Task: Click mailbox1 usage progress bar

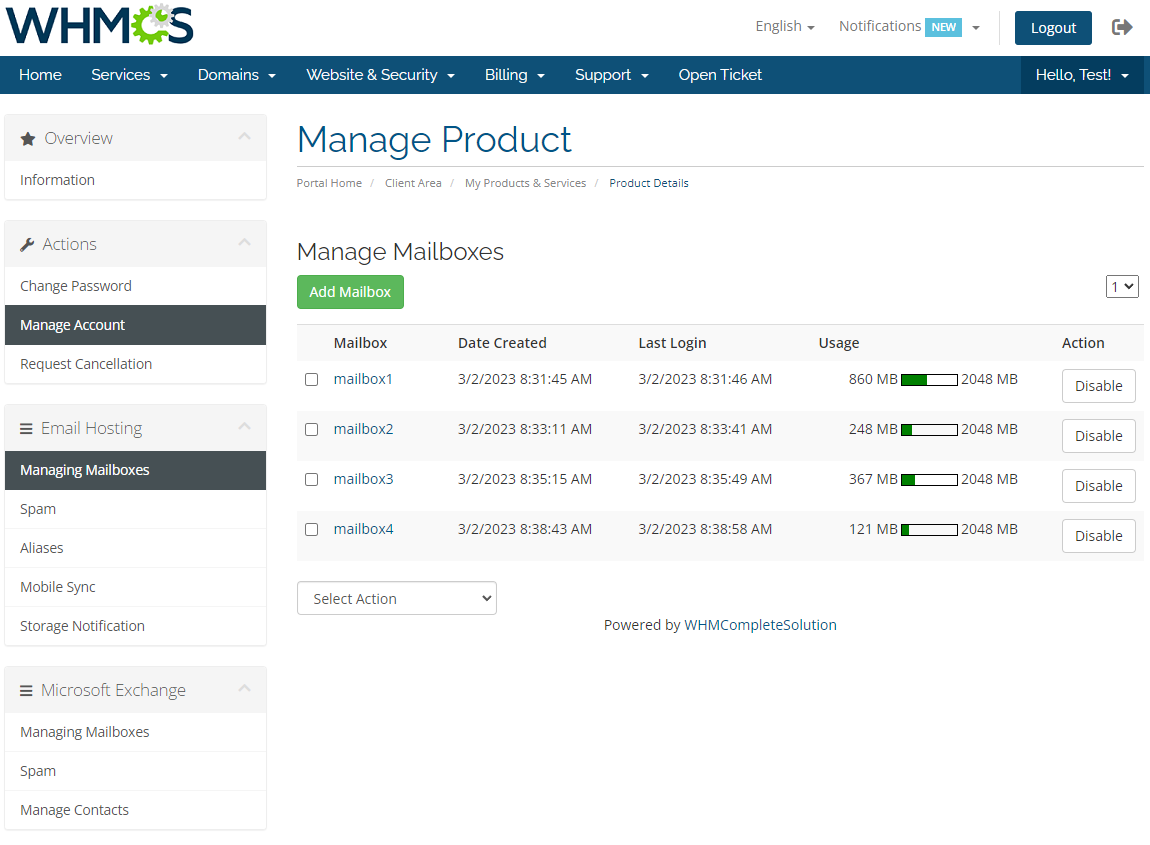Action: coord(929,380)
